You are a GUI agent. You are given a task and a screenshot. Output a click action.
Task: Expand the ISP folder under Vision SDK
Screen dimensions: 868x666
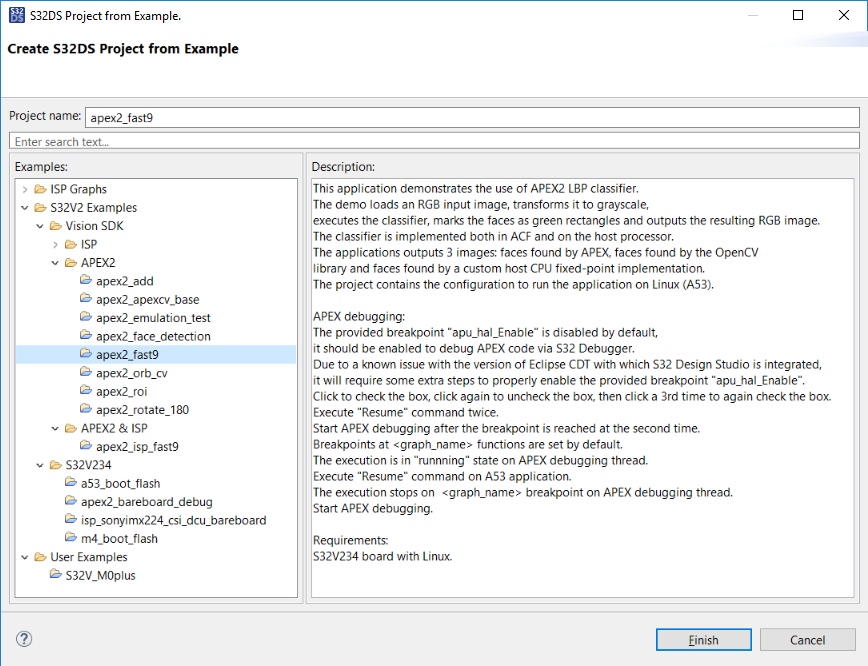tap(55, 244)
